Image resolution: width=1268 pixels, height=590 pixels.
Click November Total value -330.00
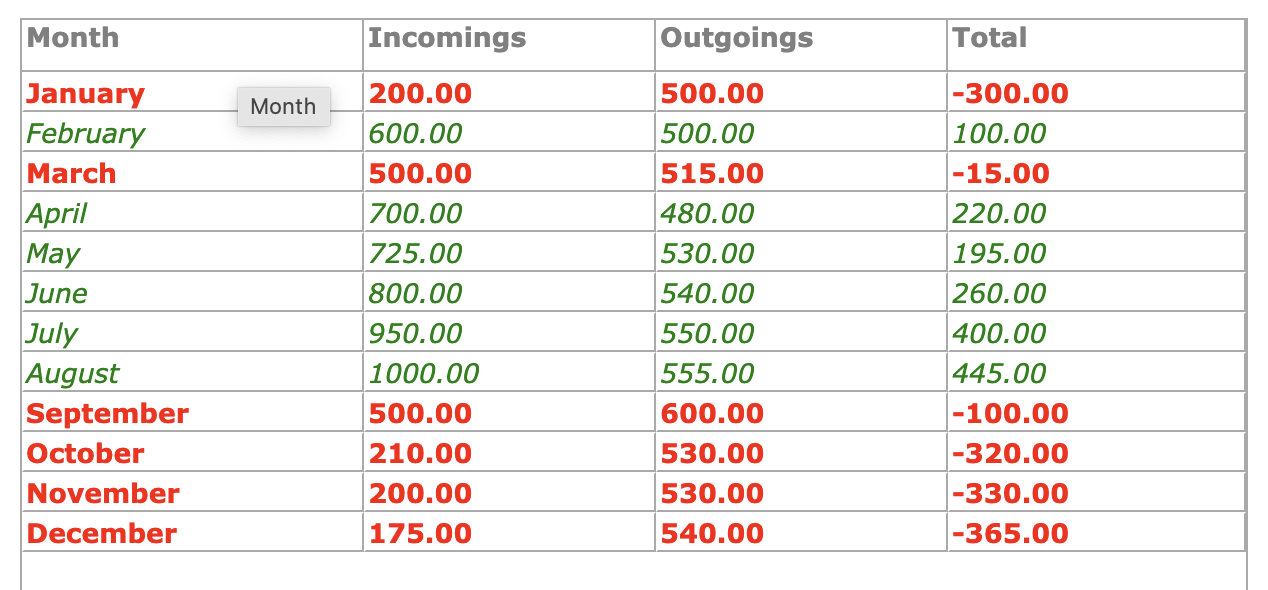pyautogui.click(x=1010, y=494)
